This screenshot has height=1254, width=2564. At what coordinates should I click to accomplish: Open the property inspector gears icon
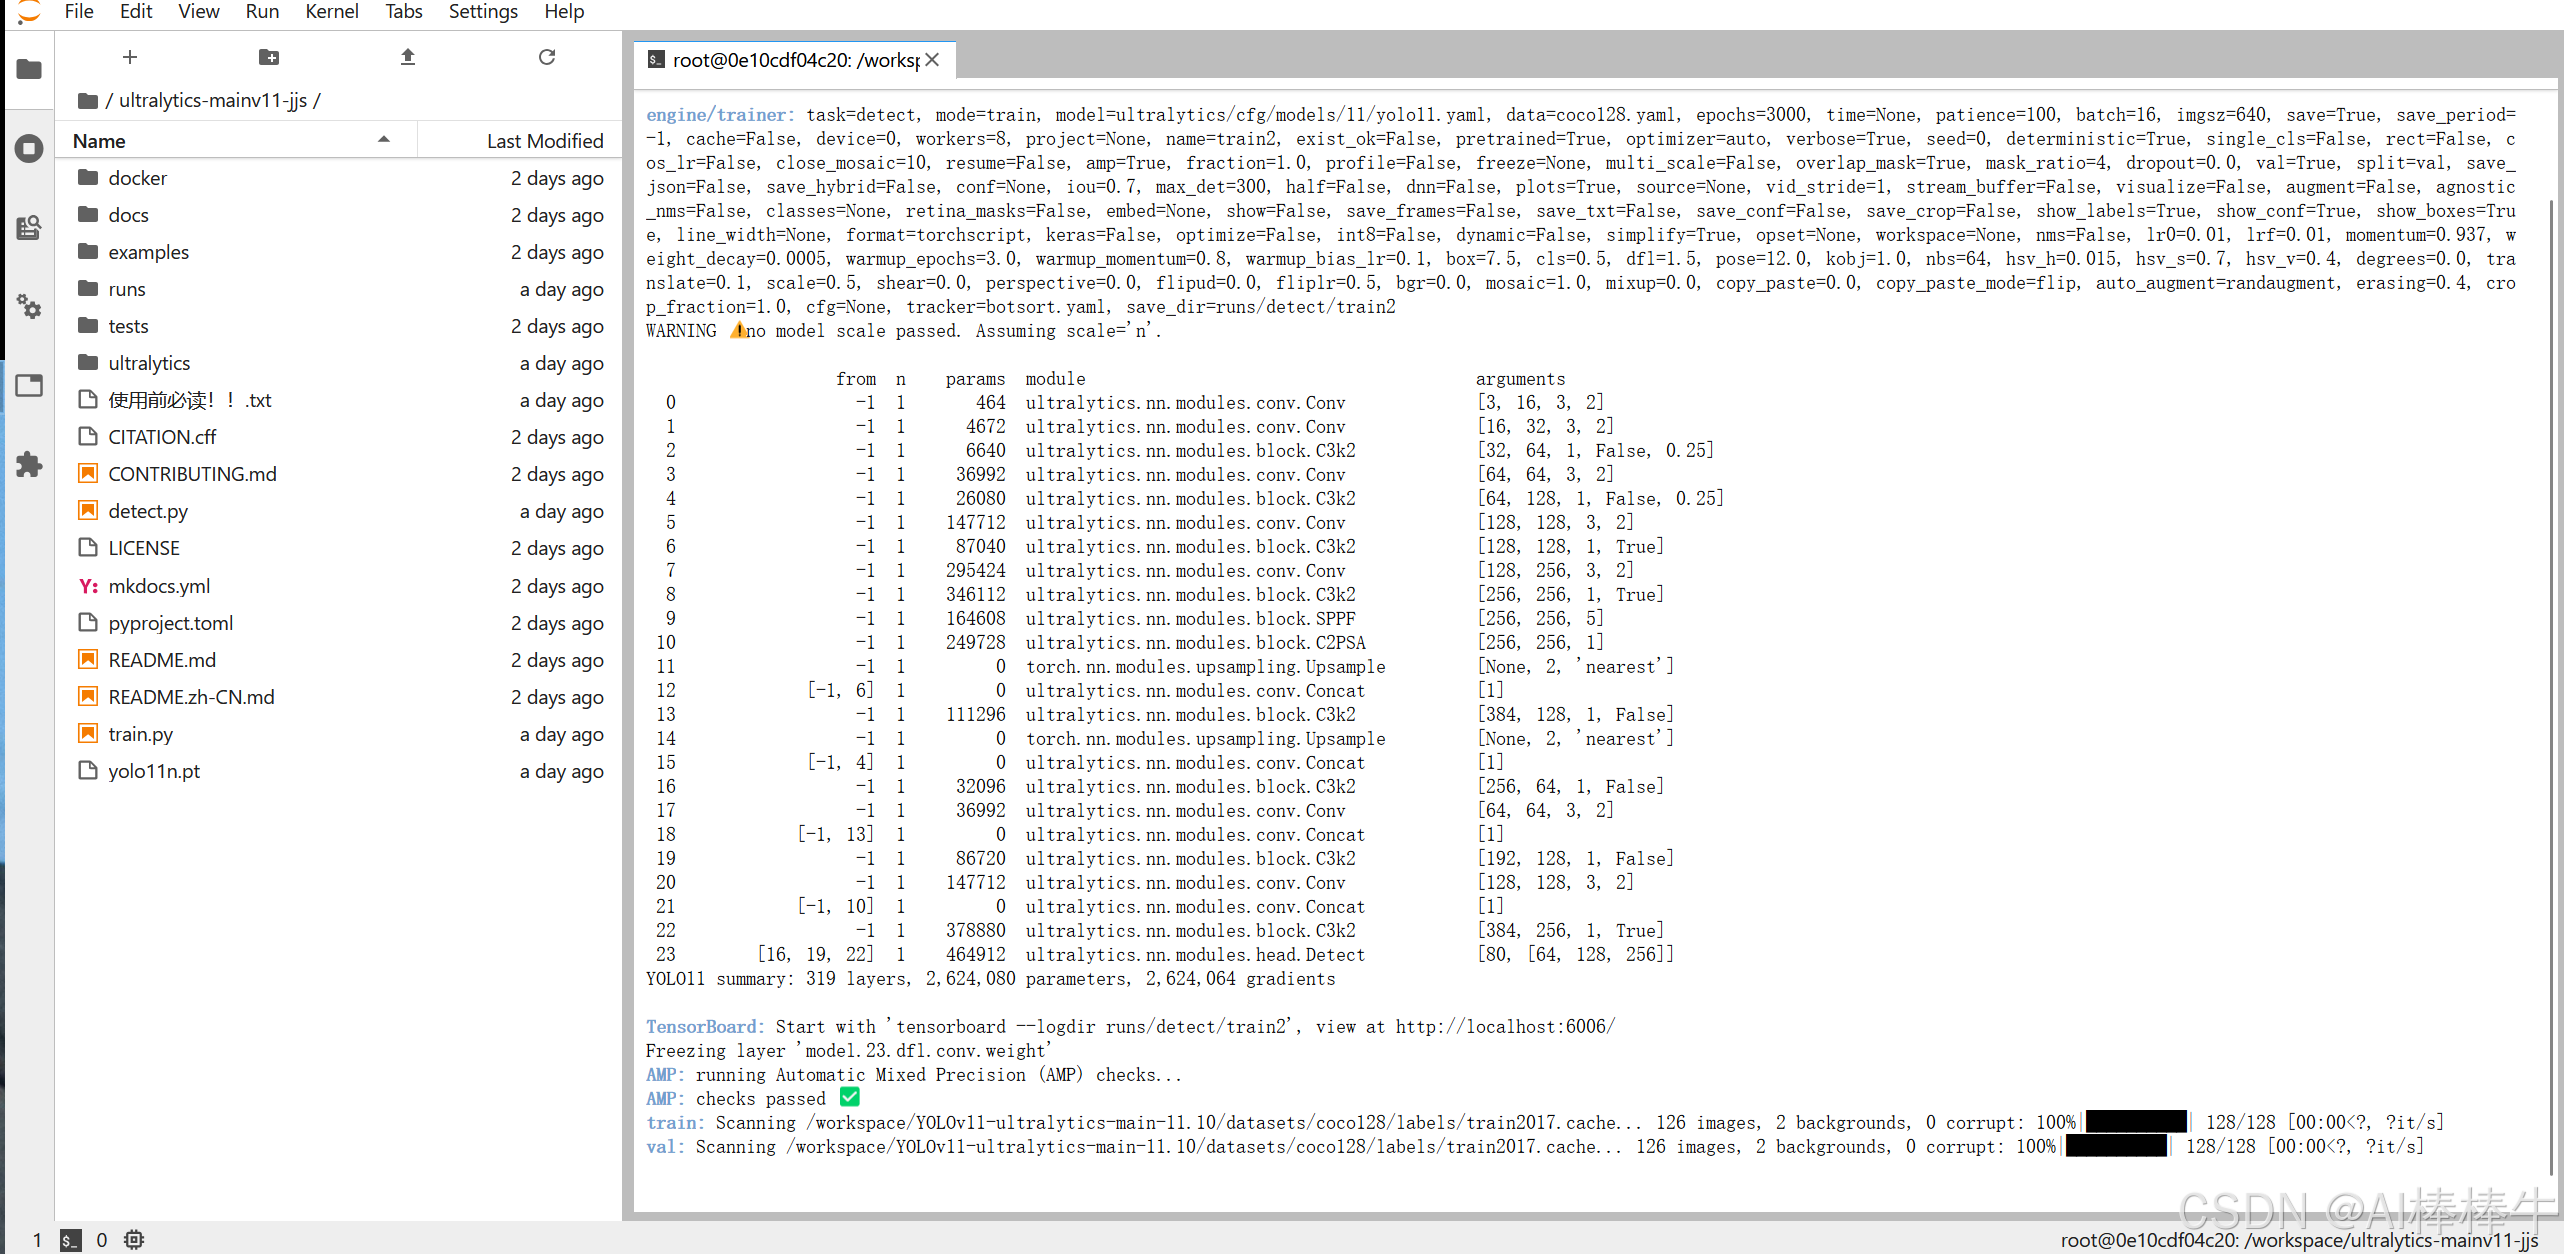pos(29,306)
